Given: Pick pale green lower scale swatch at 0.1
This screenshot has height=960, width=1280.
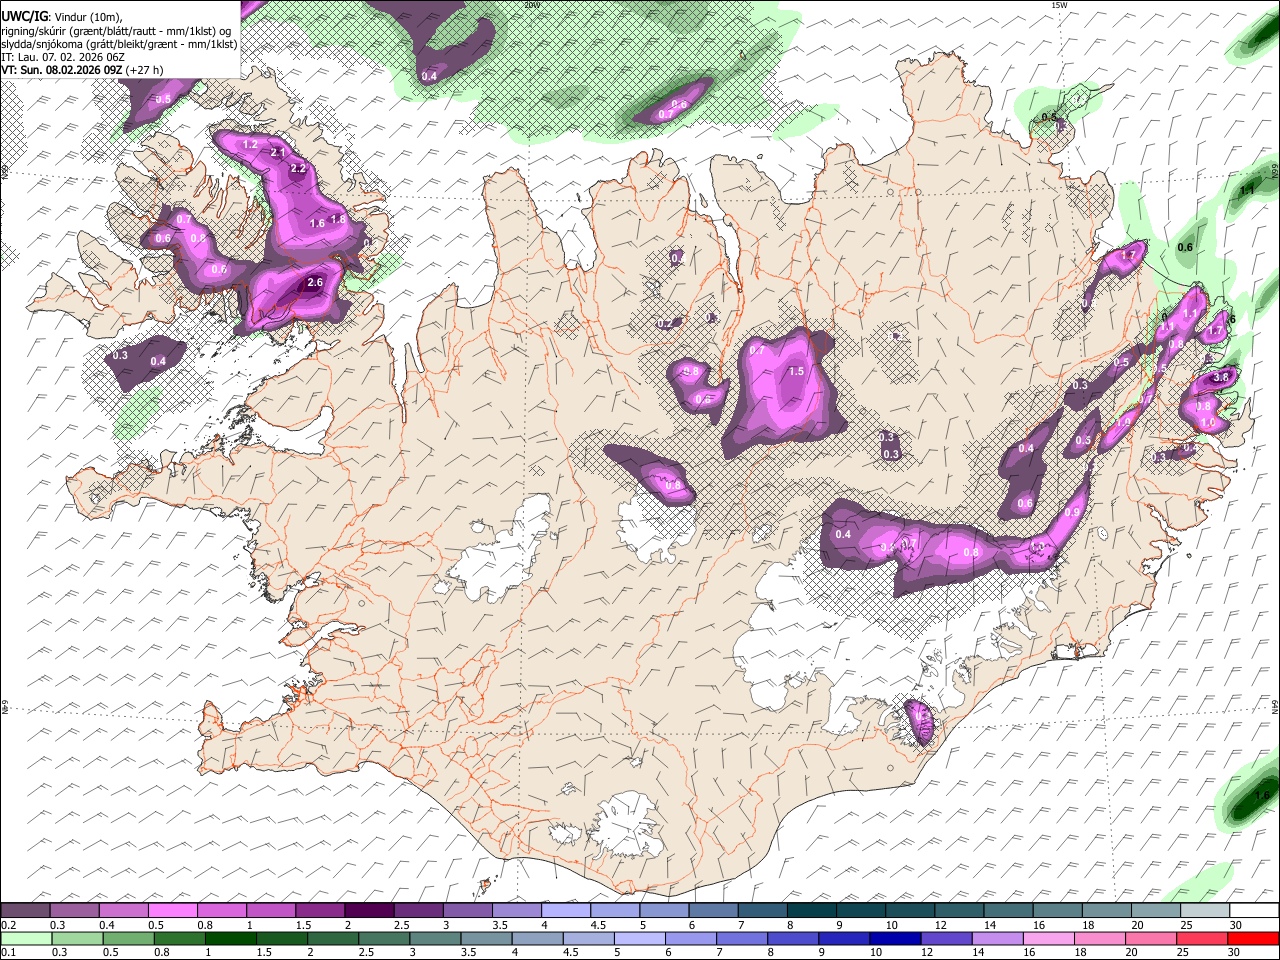Looking at the screenshot, I should (25, 938).
